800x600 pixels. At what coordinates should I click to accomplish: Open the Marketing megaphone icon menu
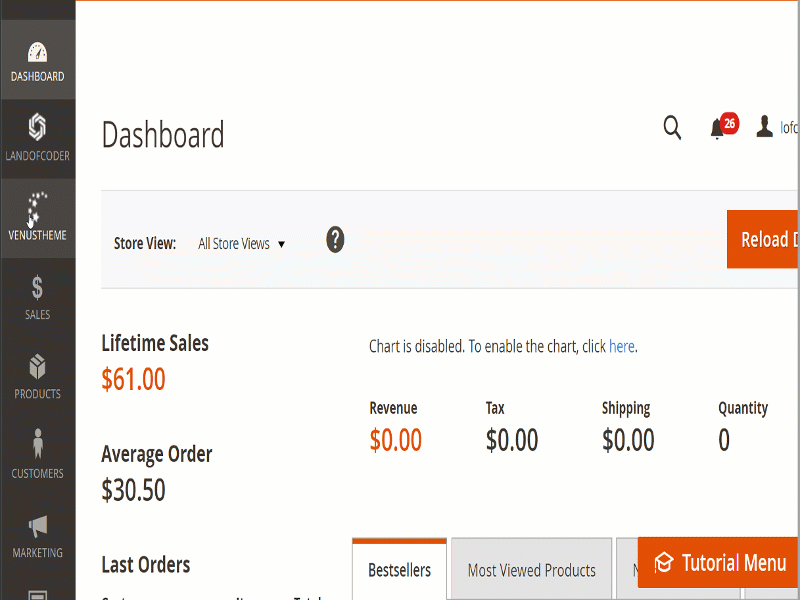tap(37, 527)
